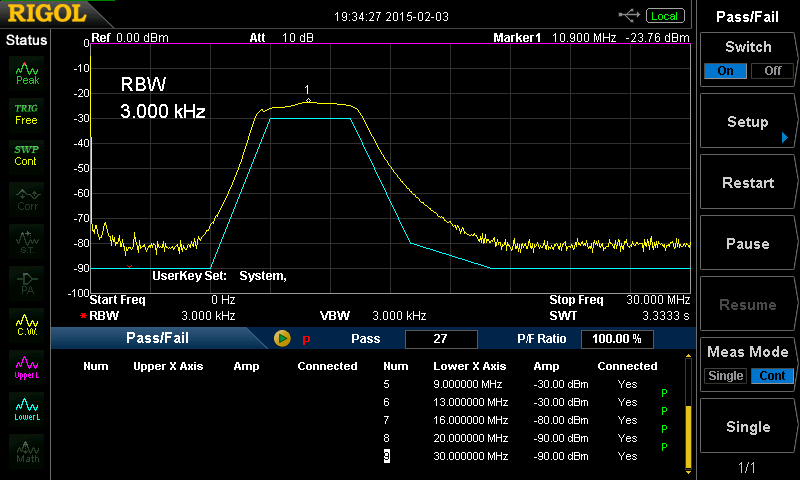The width and height of the screenshot is (800, 480).
Task: Click the 9.000000 MHz cell
Action: click(468, 384)
